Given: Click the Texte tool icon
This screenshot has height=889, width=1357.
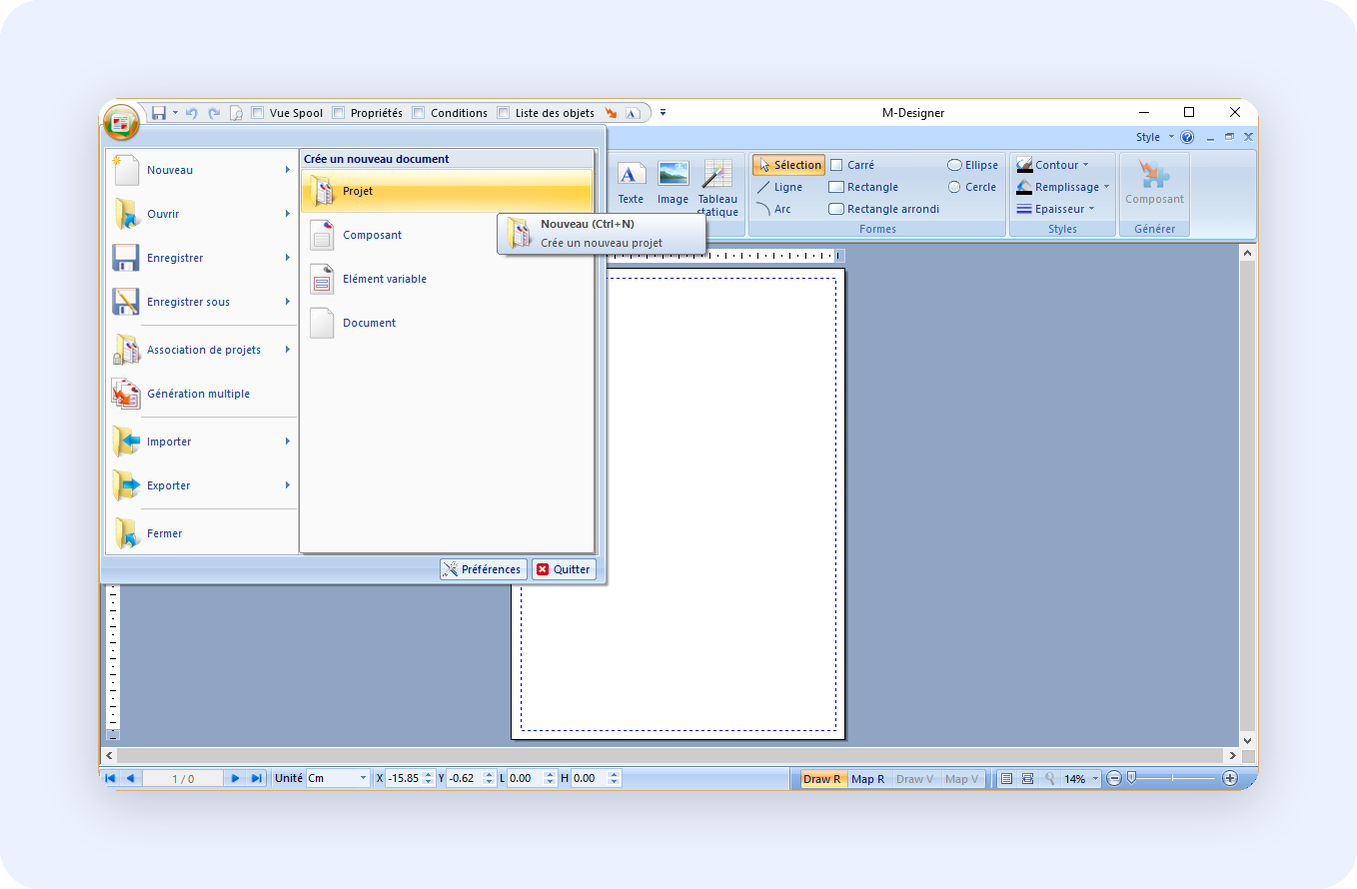Looking at the screenshot, I should (631, 174).
